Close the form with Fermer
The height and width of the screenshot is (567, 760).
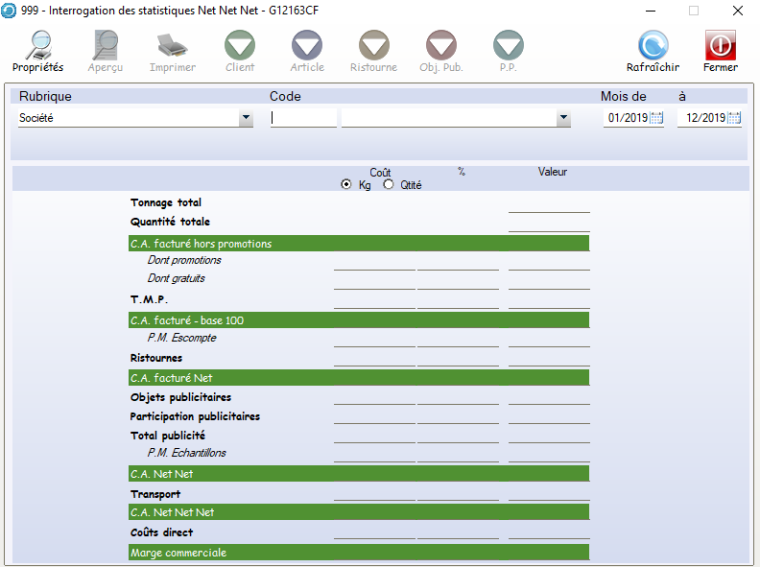tap(720, 46)
